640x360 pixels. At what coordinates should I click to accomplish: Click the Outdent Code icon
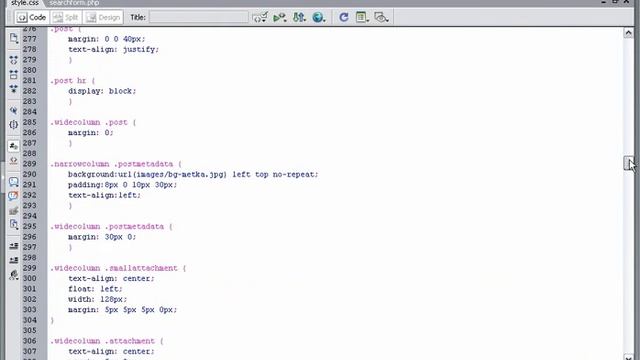13,260
